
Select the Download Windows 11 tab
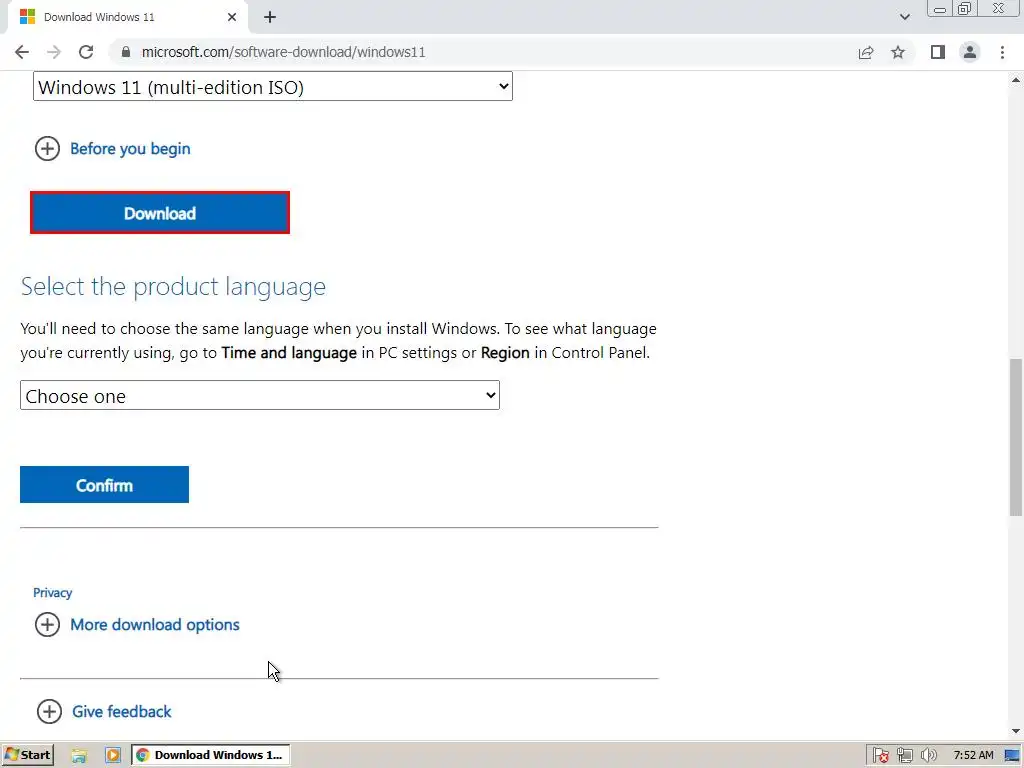click(x=127, y=17)
